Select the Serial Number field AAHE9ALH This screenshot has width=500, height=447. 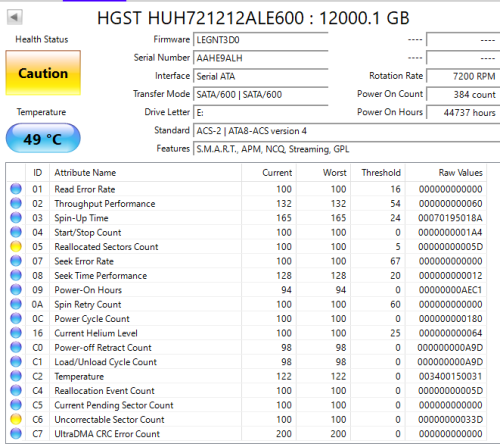point(261,58)
